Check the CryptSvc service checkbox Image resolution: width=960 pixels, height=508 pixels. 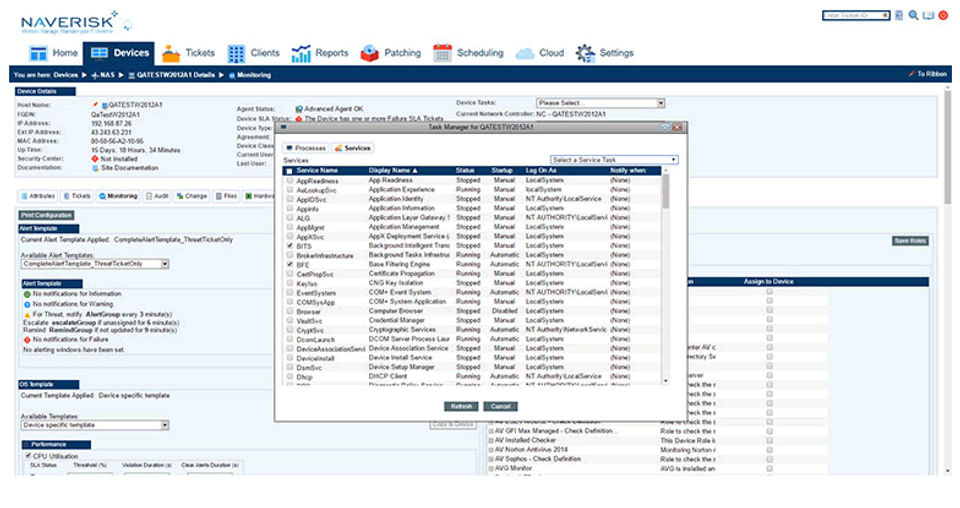(x=290, y=330)
